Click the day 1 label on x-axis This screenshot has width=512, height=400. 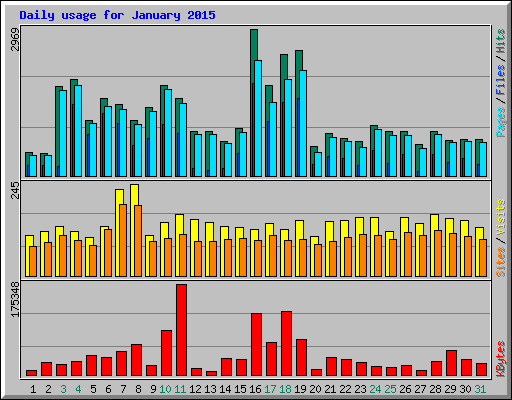33,389
